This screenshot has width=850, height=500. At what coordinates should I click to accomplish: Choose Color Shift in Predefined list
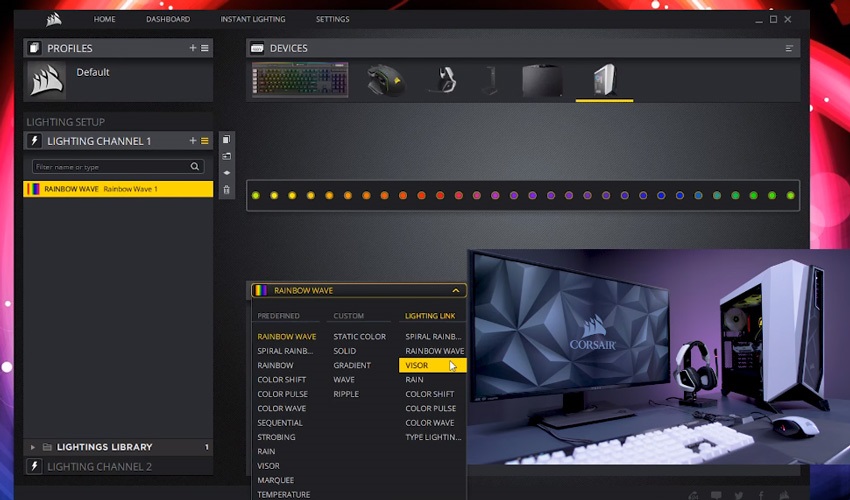pos(282,380)
